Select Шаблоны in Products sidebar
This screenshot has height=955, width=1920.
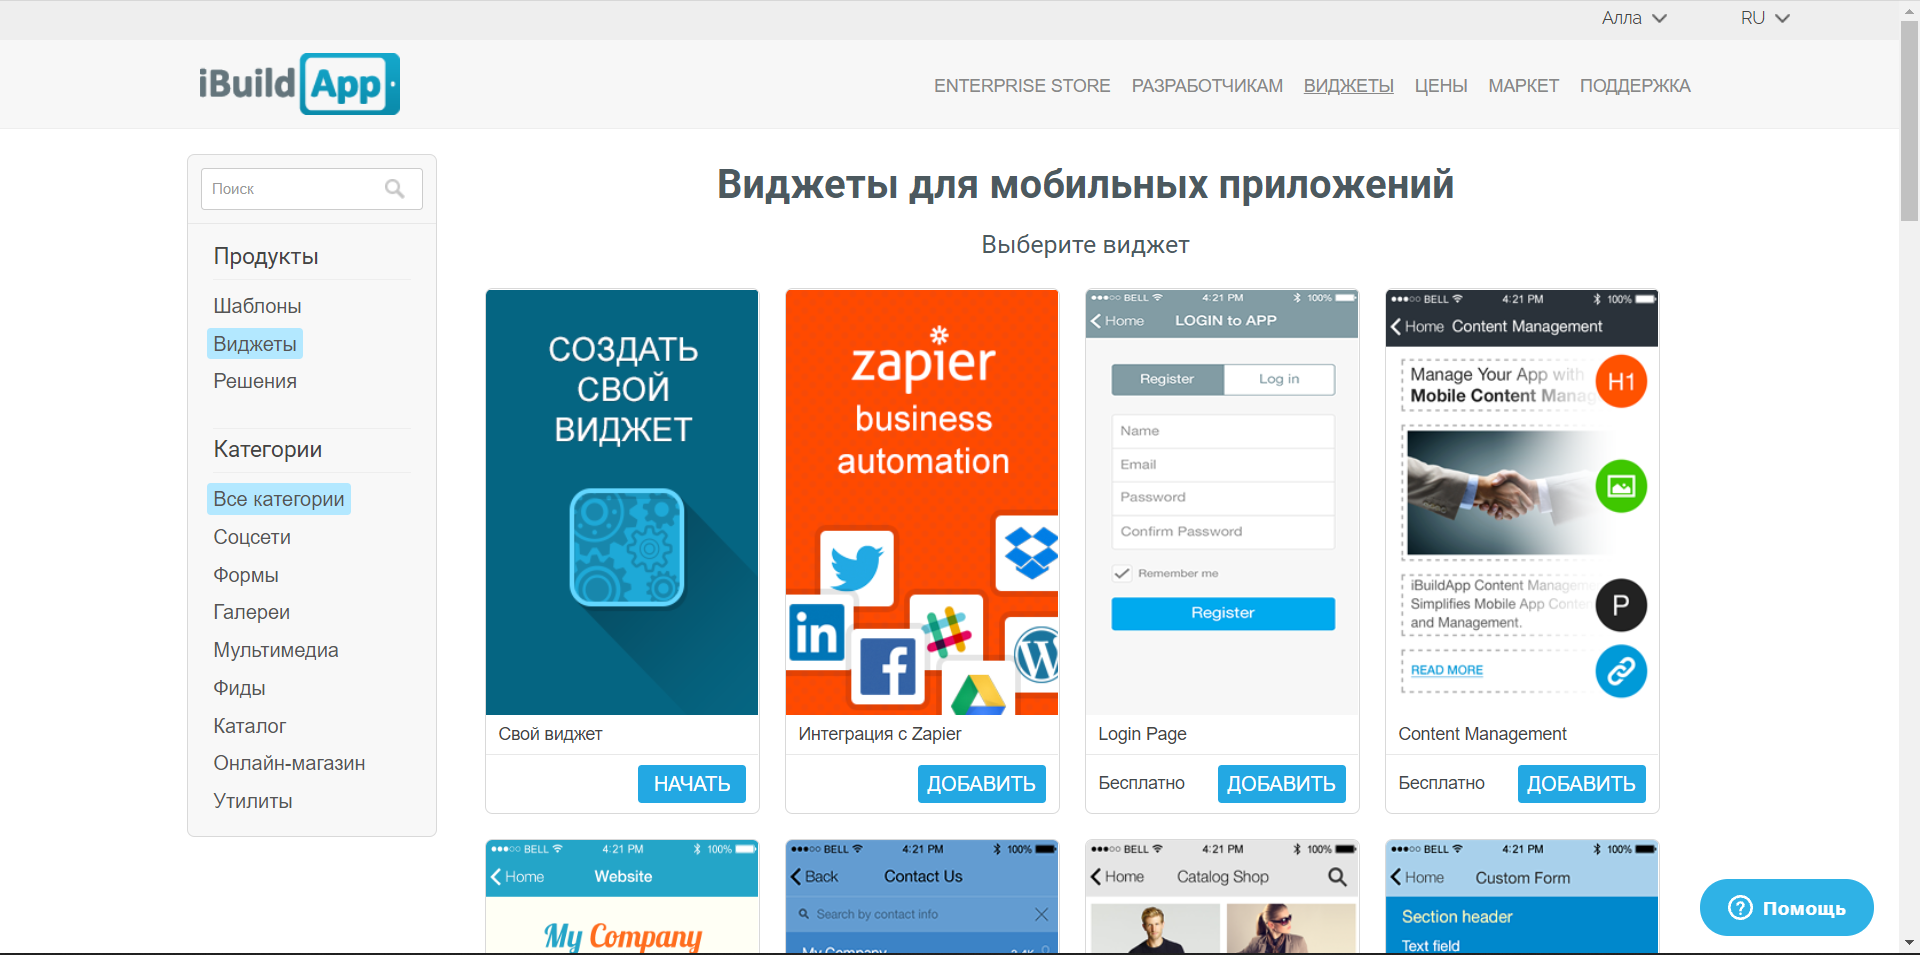pos(257,306)
